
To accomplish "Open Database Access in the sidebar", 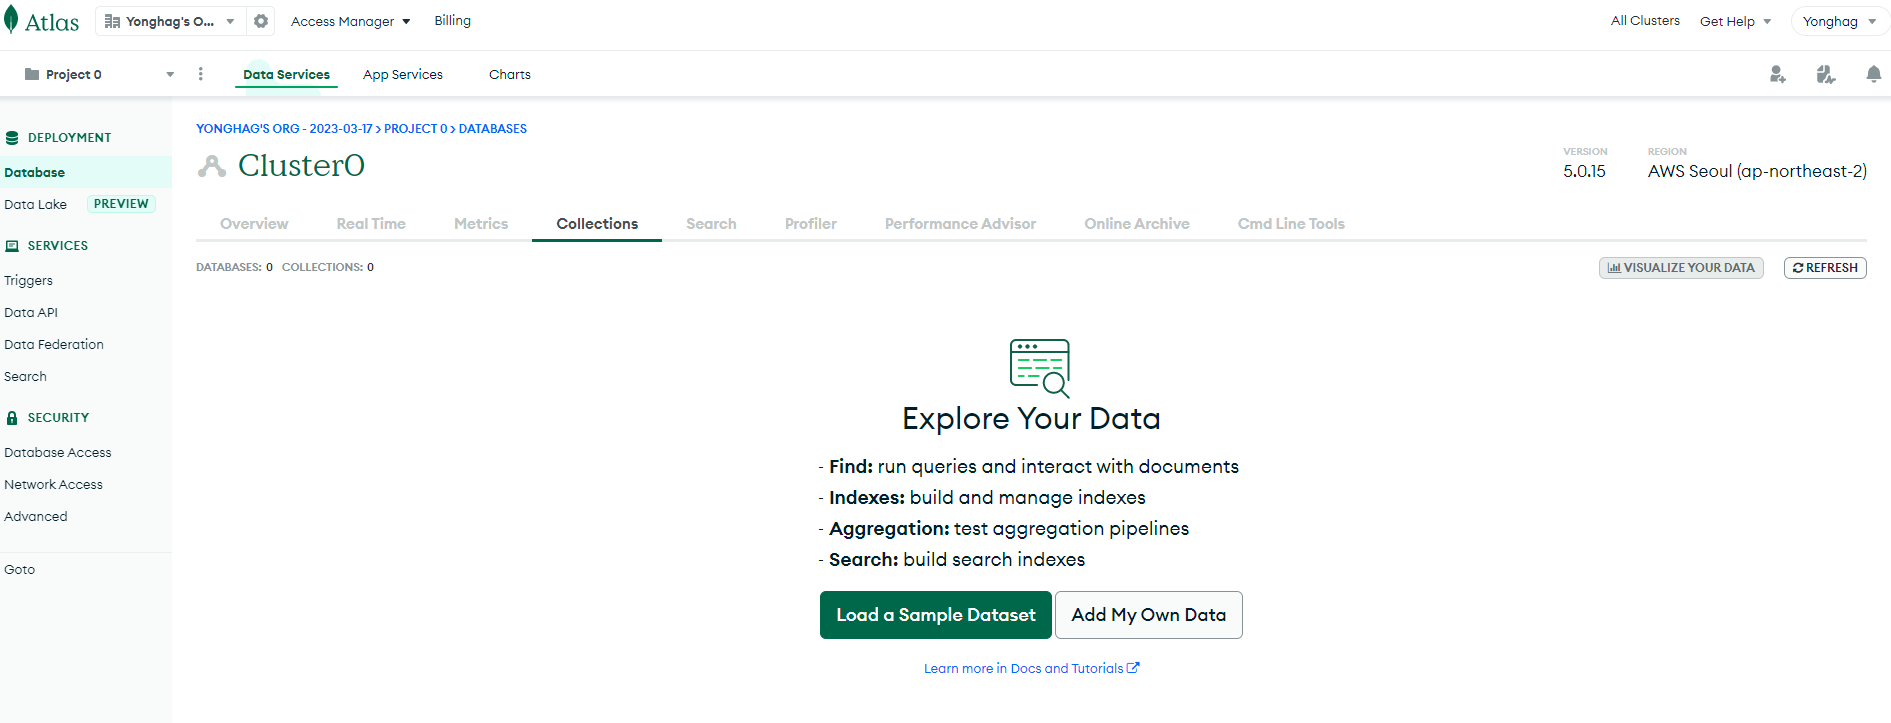I will 58,453.
